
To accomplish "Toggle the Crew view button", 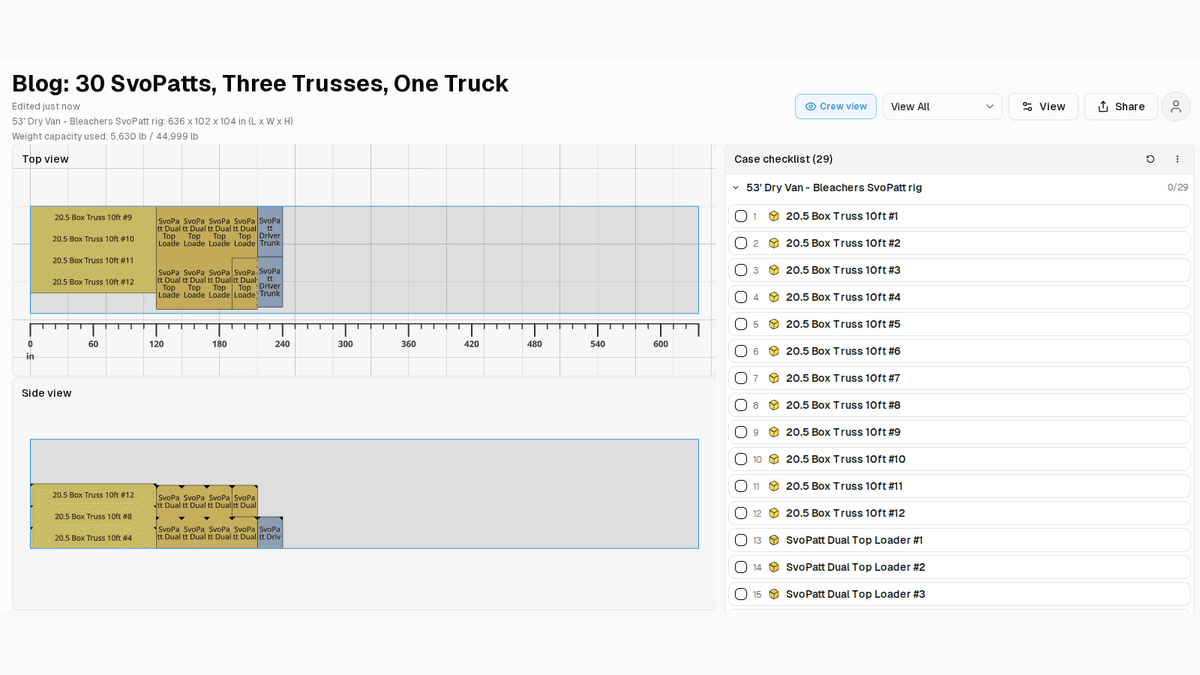I will pyautogui.click(x=836, y=107).
